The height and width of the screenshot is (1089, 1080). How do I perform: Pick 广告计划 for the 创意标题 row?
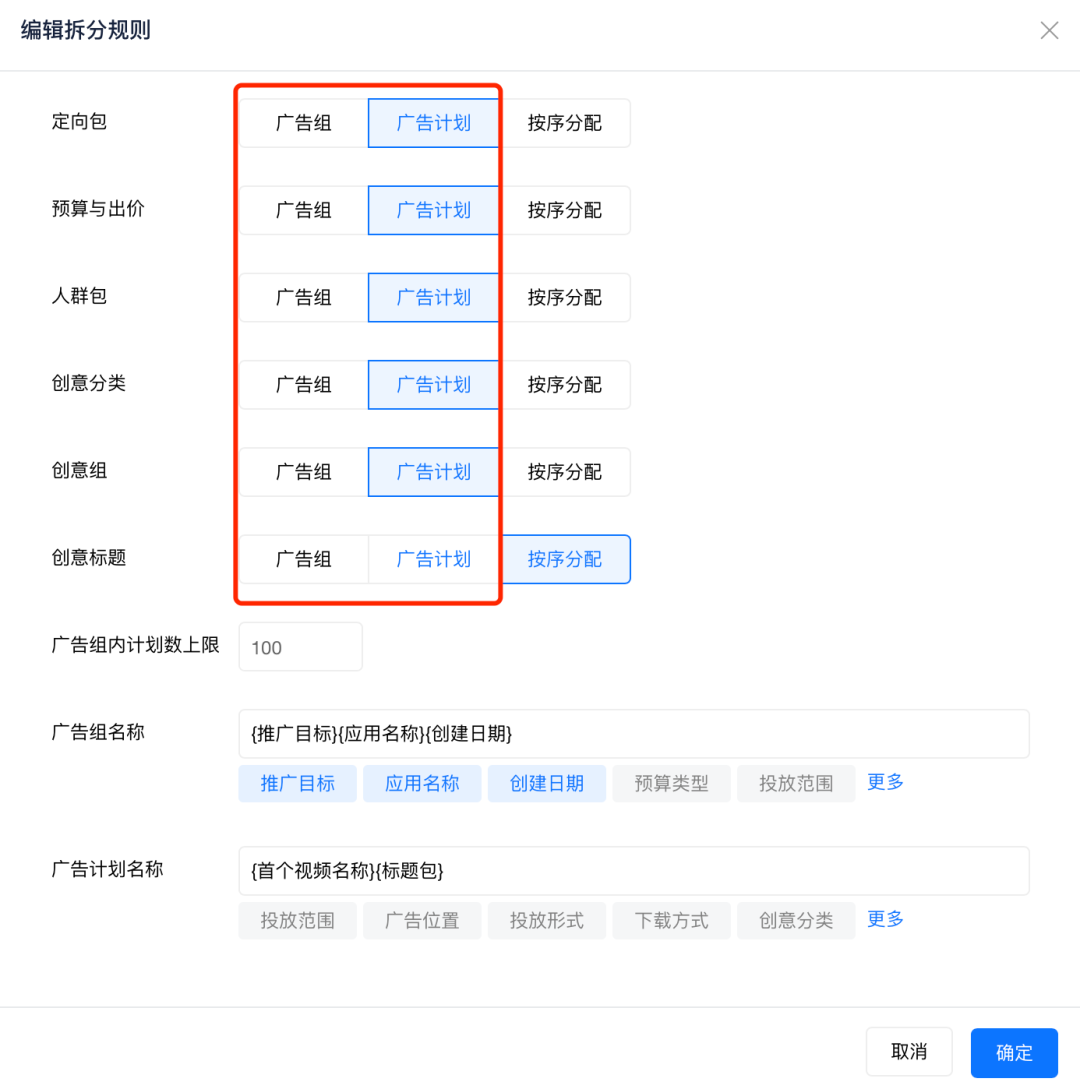pyautogui.click(x=433, y=559)
